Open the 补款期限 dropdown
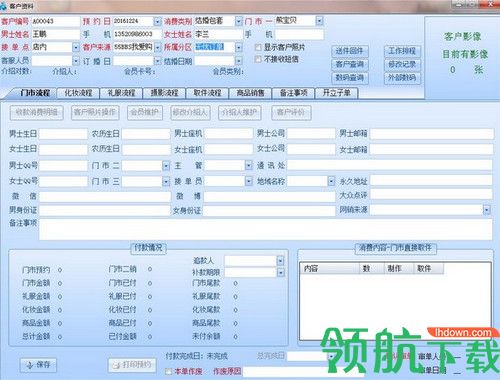Image resolution: width=500 pixels, height=380 pixels. 281,273
